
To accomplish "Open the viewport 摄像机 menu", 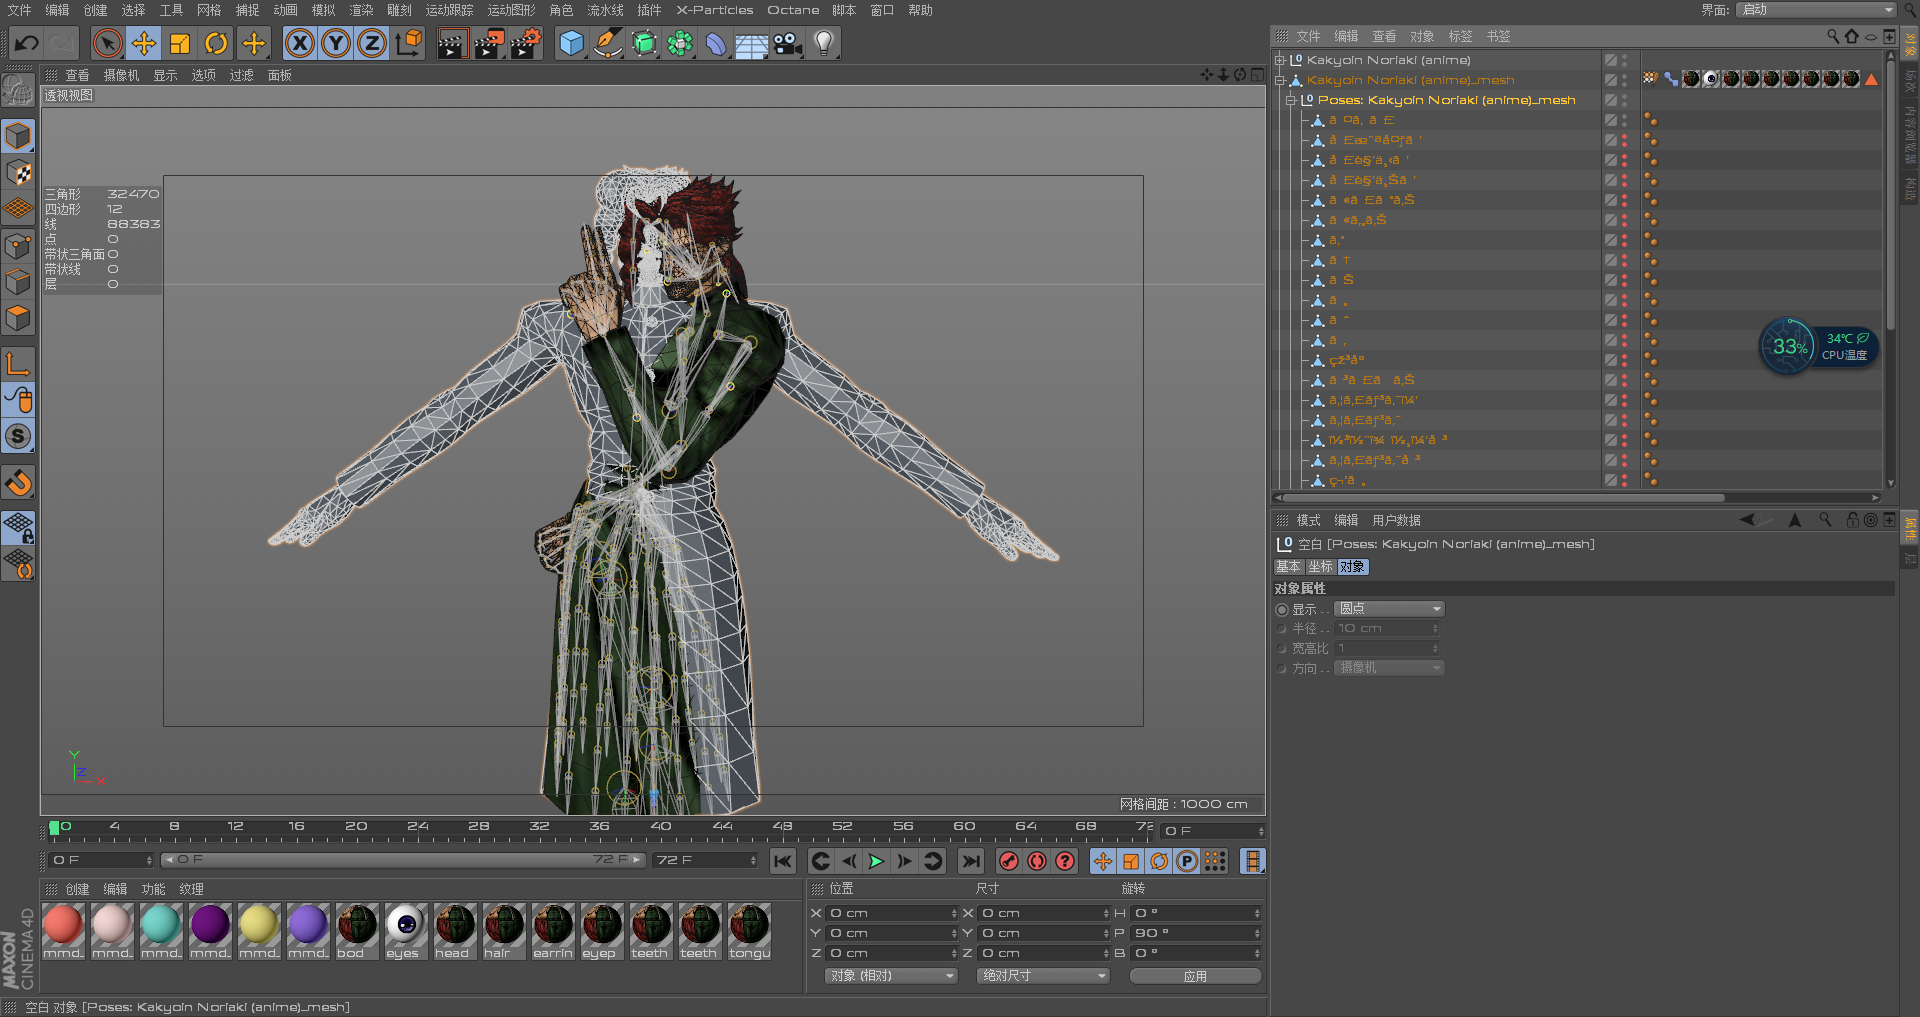I will pyautogui.click(x=121, y=75).
